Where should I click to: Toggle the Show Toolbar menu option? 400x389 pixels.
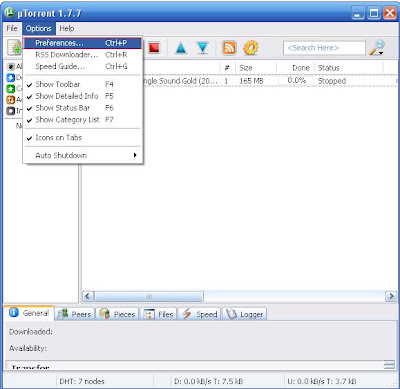tap(83, 84)
